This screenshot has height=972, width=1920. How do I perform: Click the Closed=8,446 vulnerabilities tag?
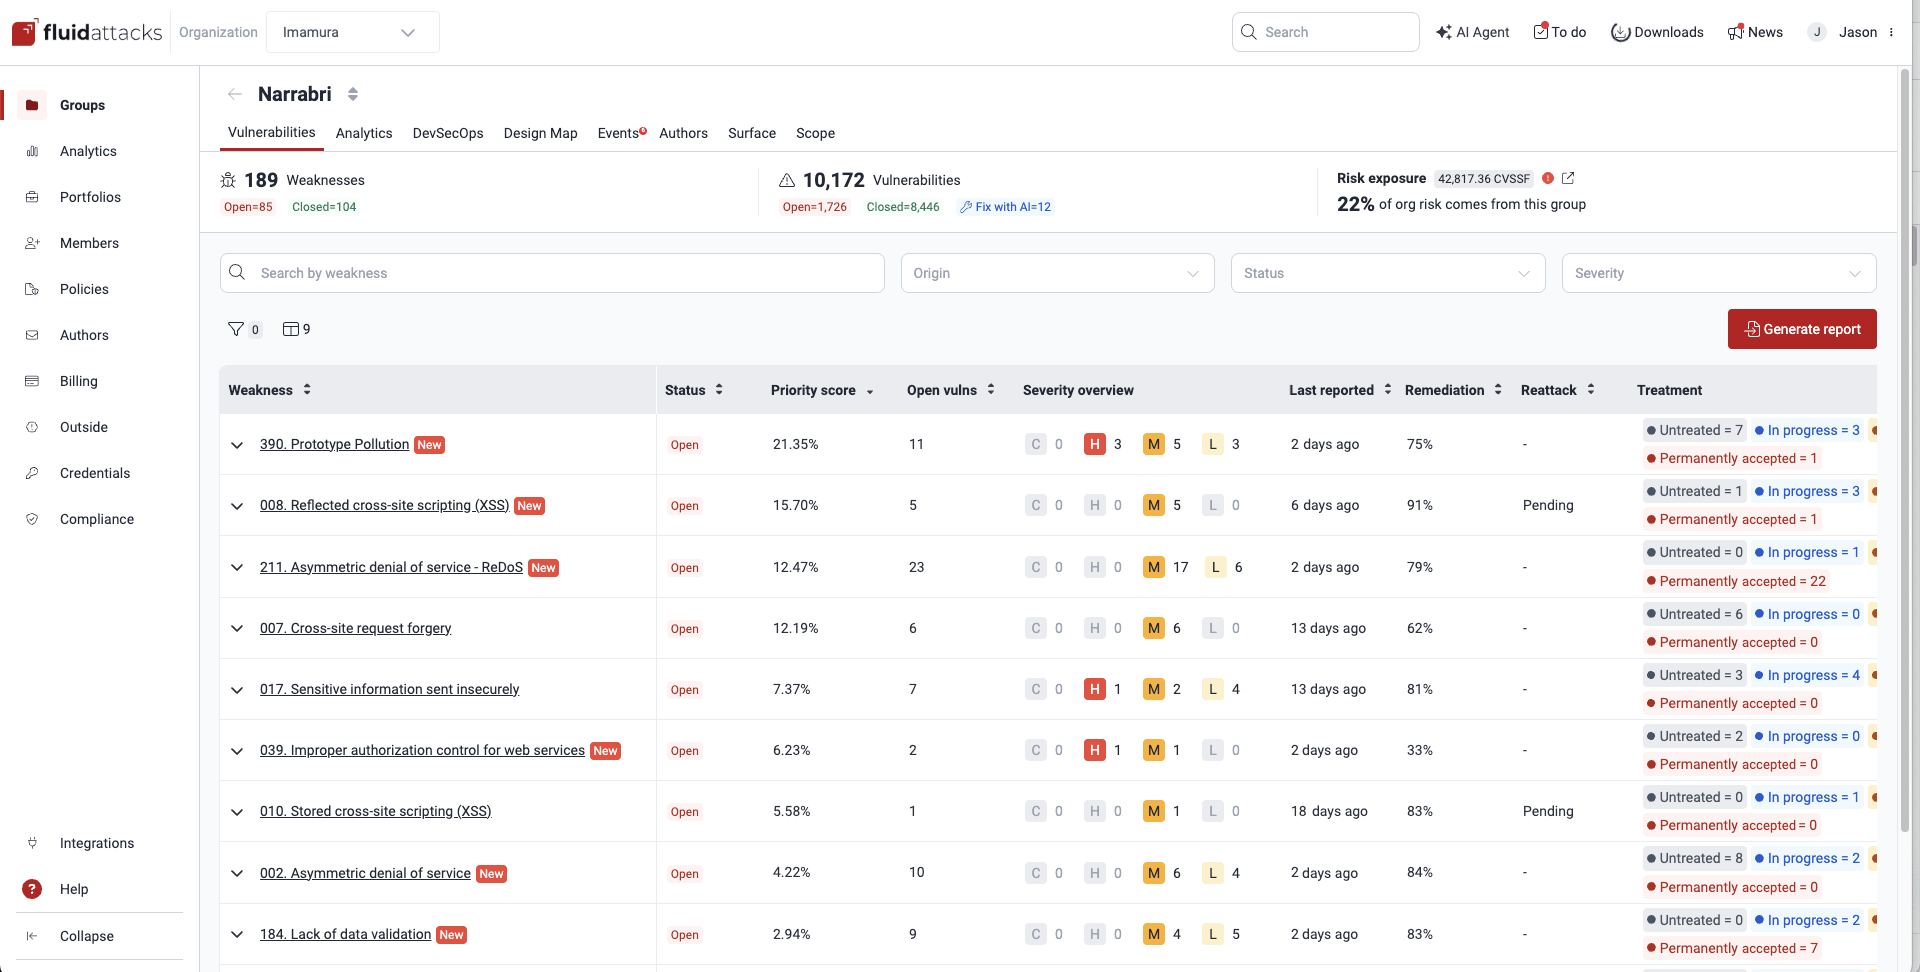(903, 207)
